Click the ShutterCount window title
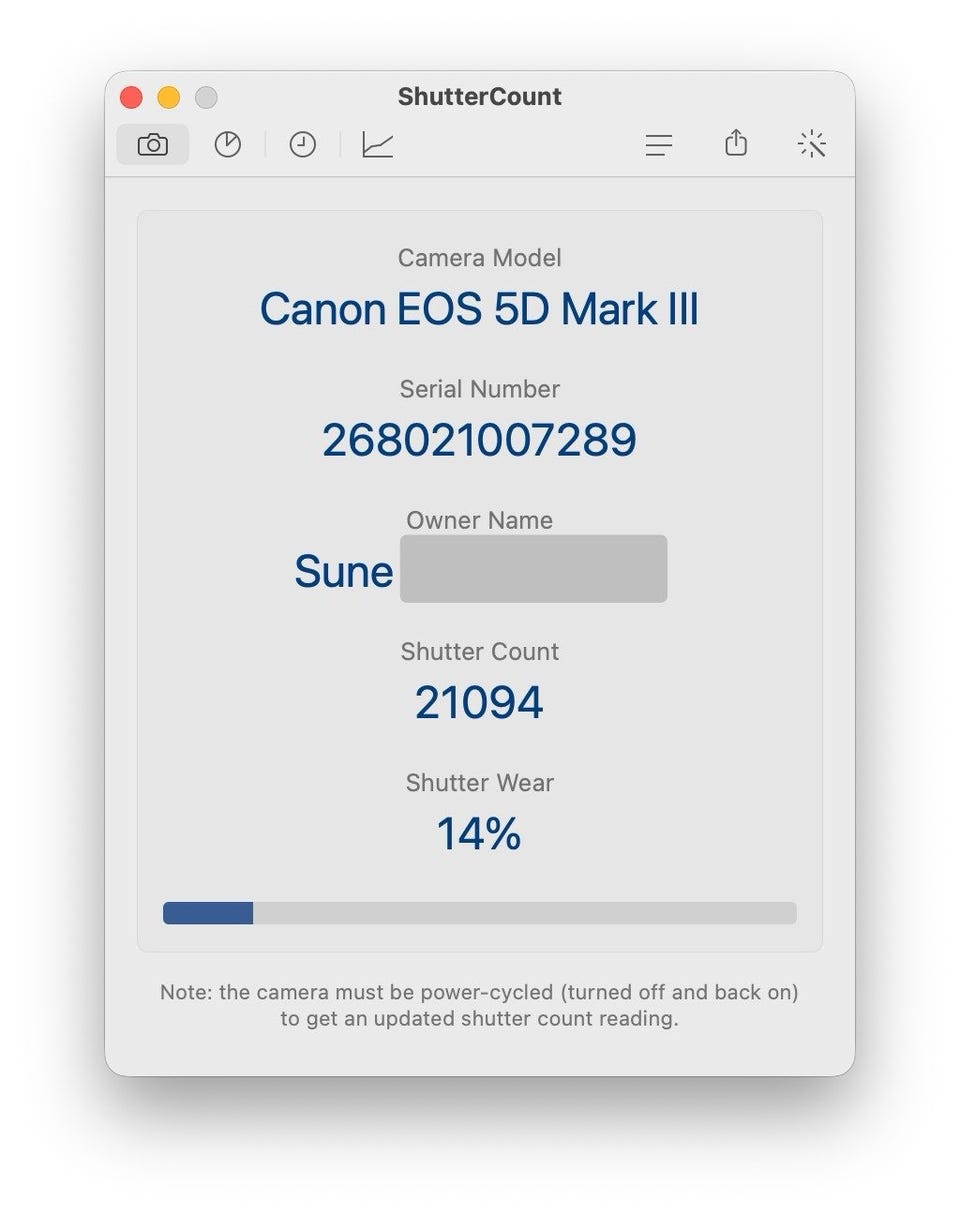 479,97
